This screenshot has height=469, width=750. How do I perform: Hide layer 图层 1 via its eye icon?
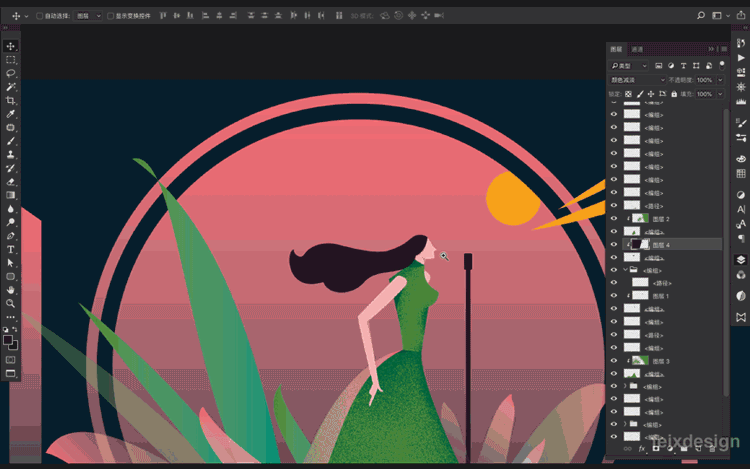614,295
